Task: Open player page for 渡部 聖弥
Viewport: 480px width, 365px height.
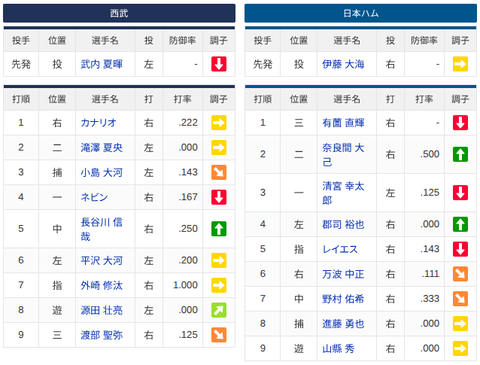Action: 102,335
